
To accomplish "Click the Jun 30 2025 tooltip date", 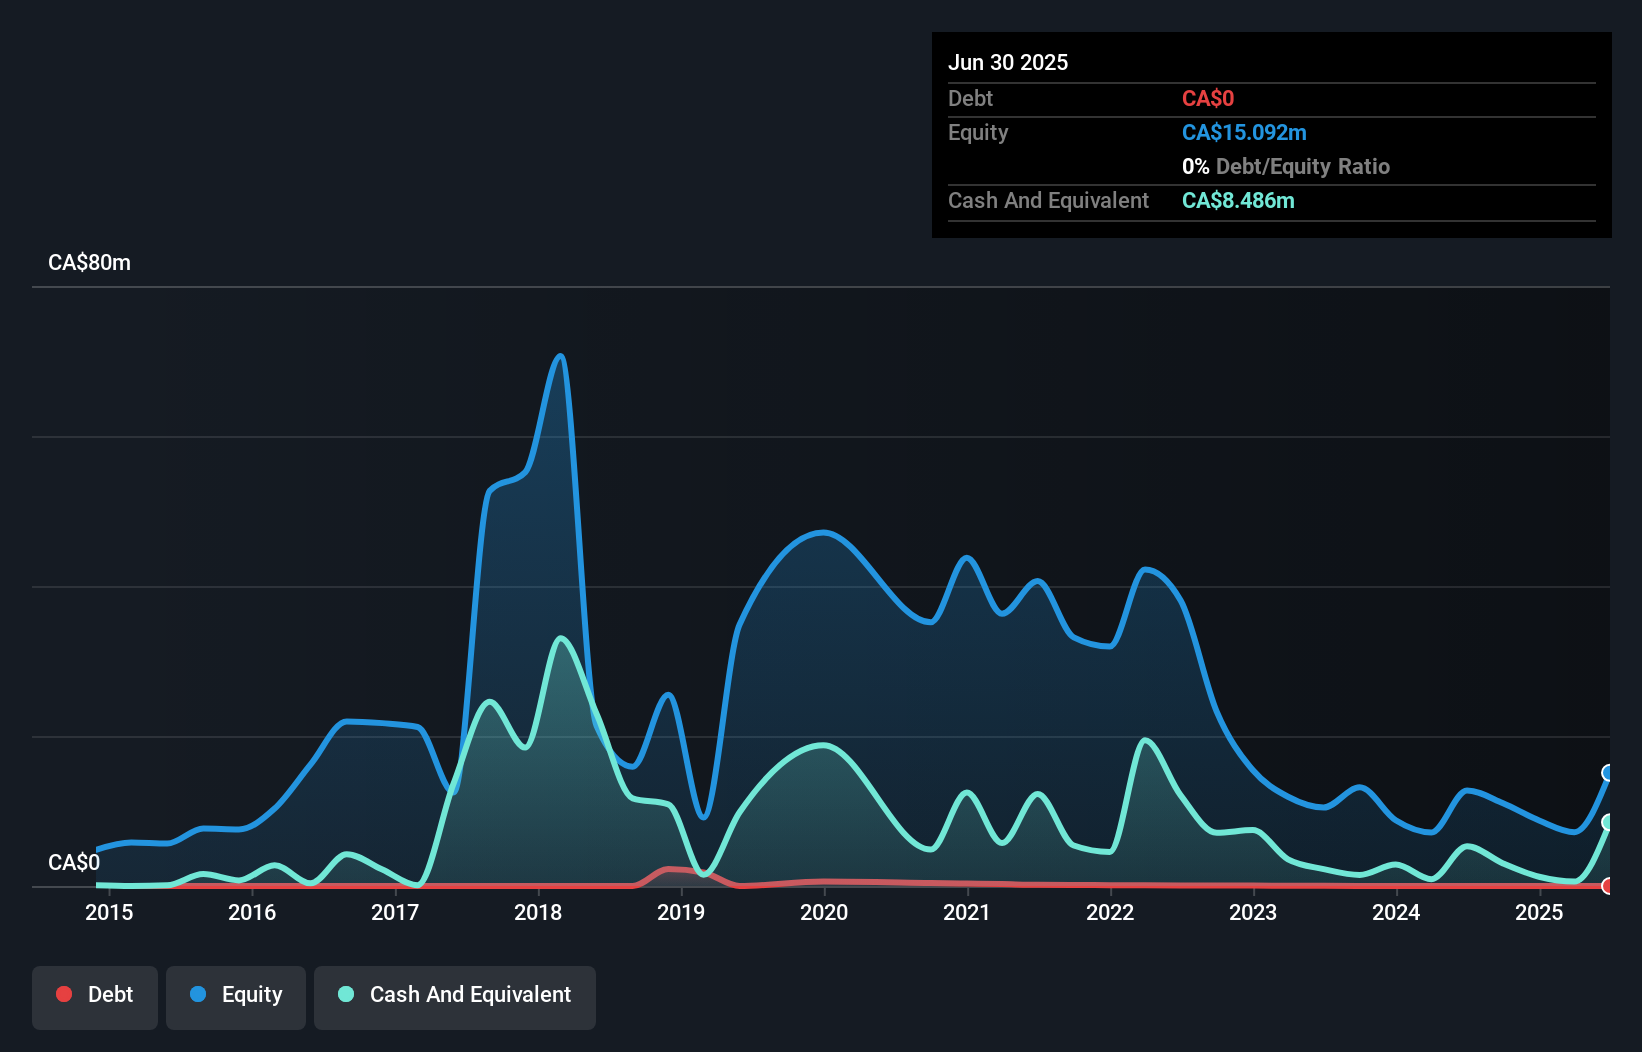I will [x=1008, y=63].
